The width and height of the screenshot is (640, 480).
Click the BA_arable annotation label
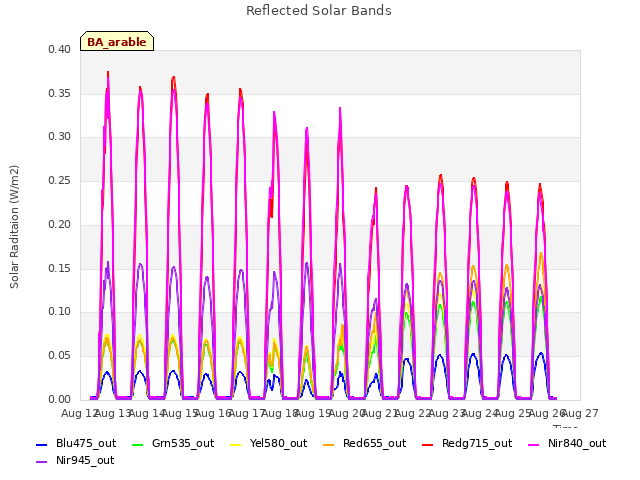pos(117,42)
